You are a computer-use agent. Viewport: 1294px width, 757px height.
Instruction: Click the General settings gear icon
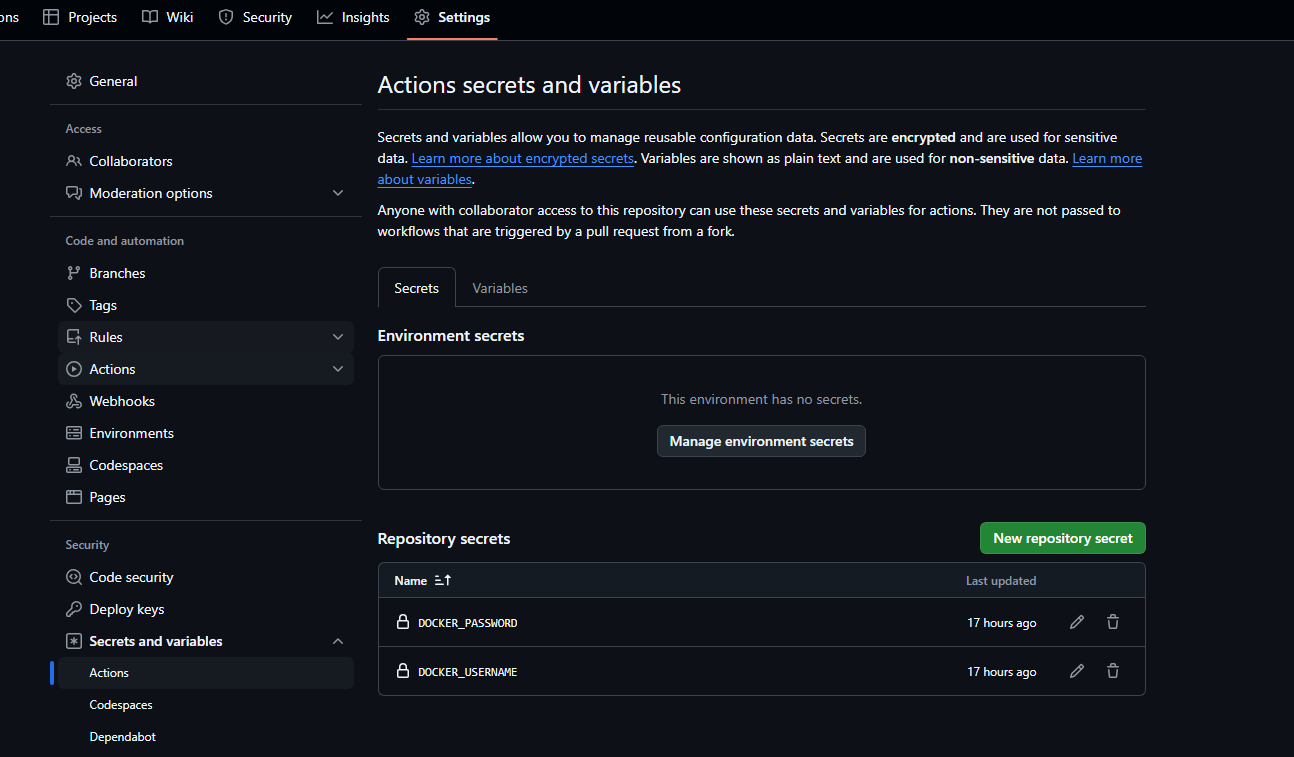[x=73, y=81]
